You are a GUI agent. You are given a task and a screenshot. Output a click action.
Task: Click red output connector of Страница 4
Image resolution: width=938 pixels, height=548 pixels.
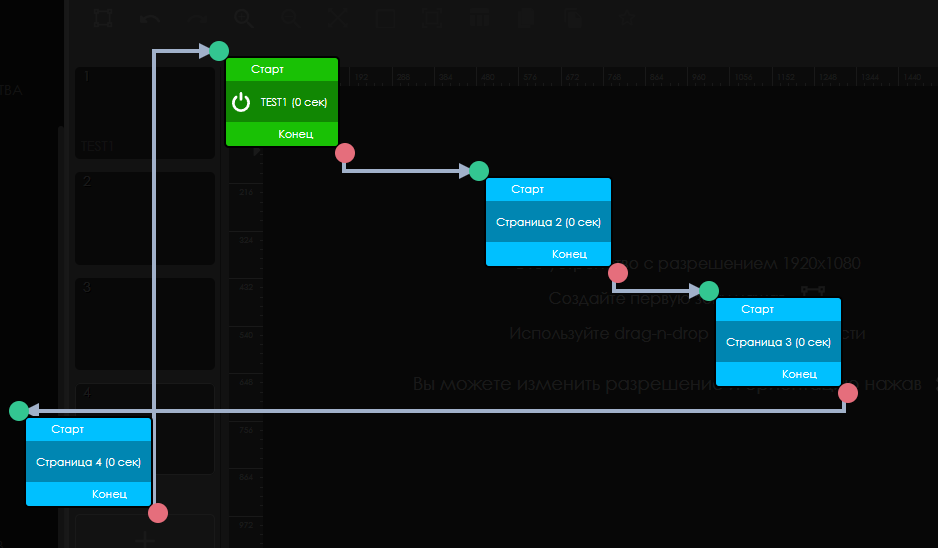[158, 513]
